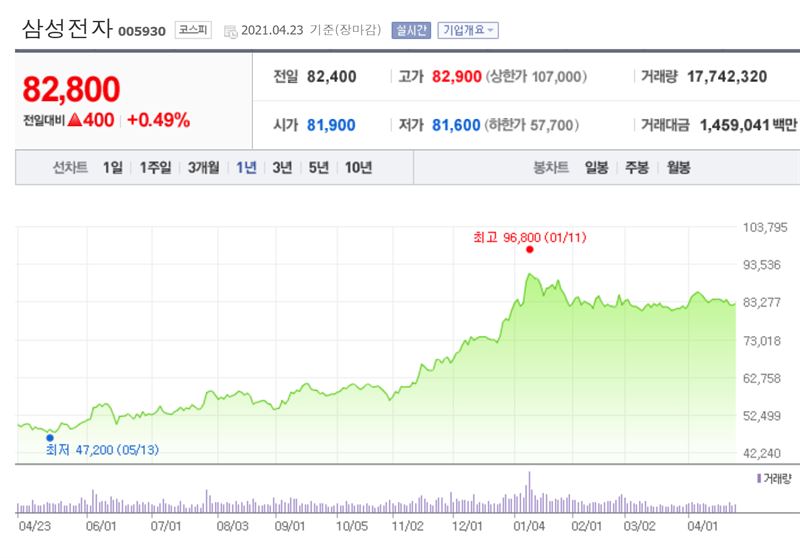Click the 삼성전자 stock title
This screenshot has height=558, width=800.
click(66, 29)
